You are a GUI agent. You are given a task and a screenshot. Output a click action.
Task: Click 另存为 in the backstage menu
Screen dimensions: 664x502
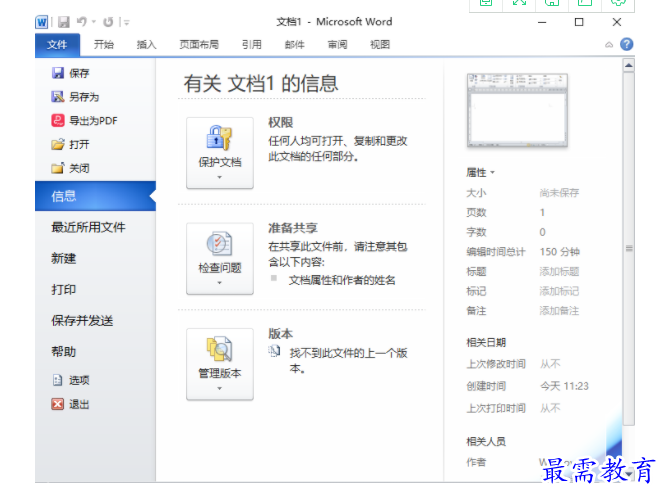click(75, 97)
